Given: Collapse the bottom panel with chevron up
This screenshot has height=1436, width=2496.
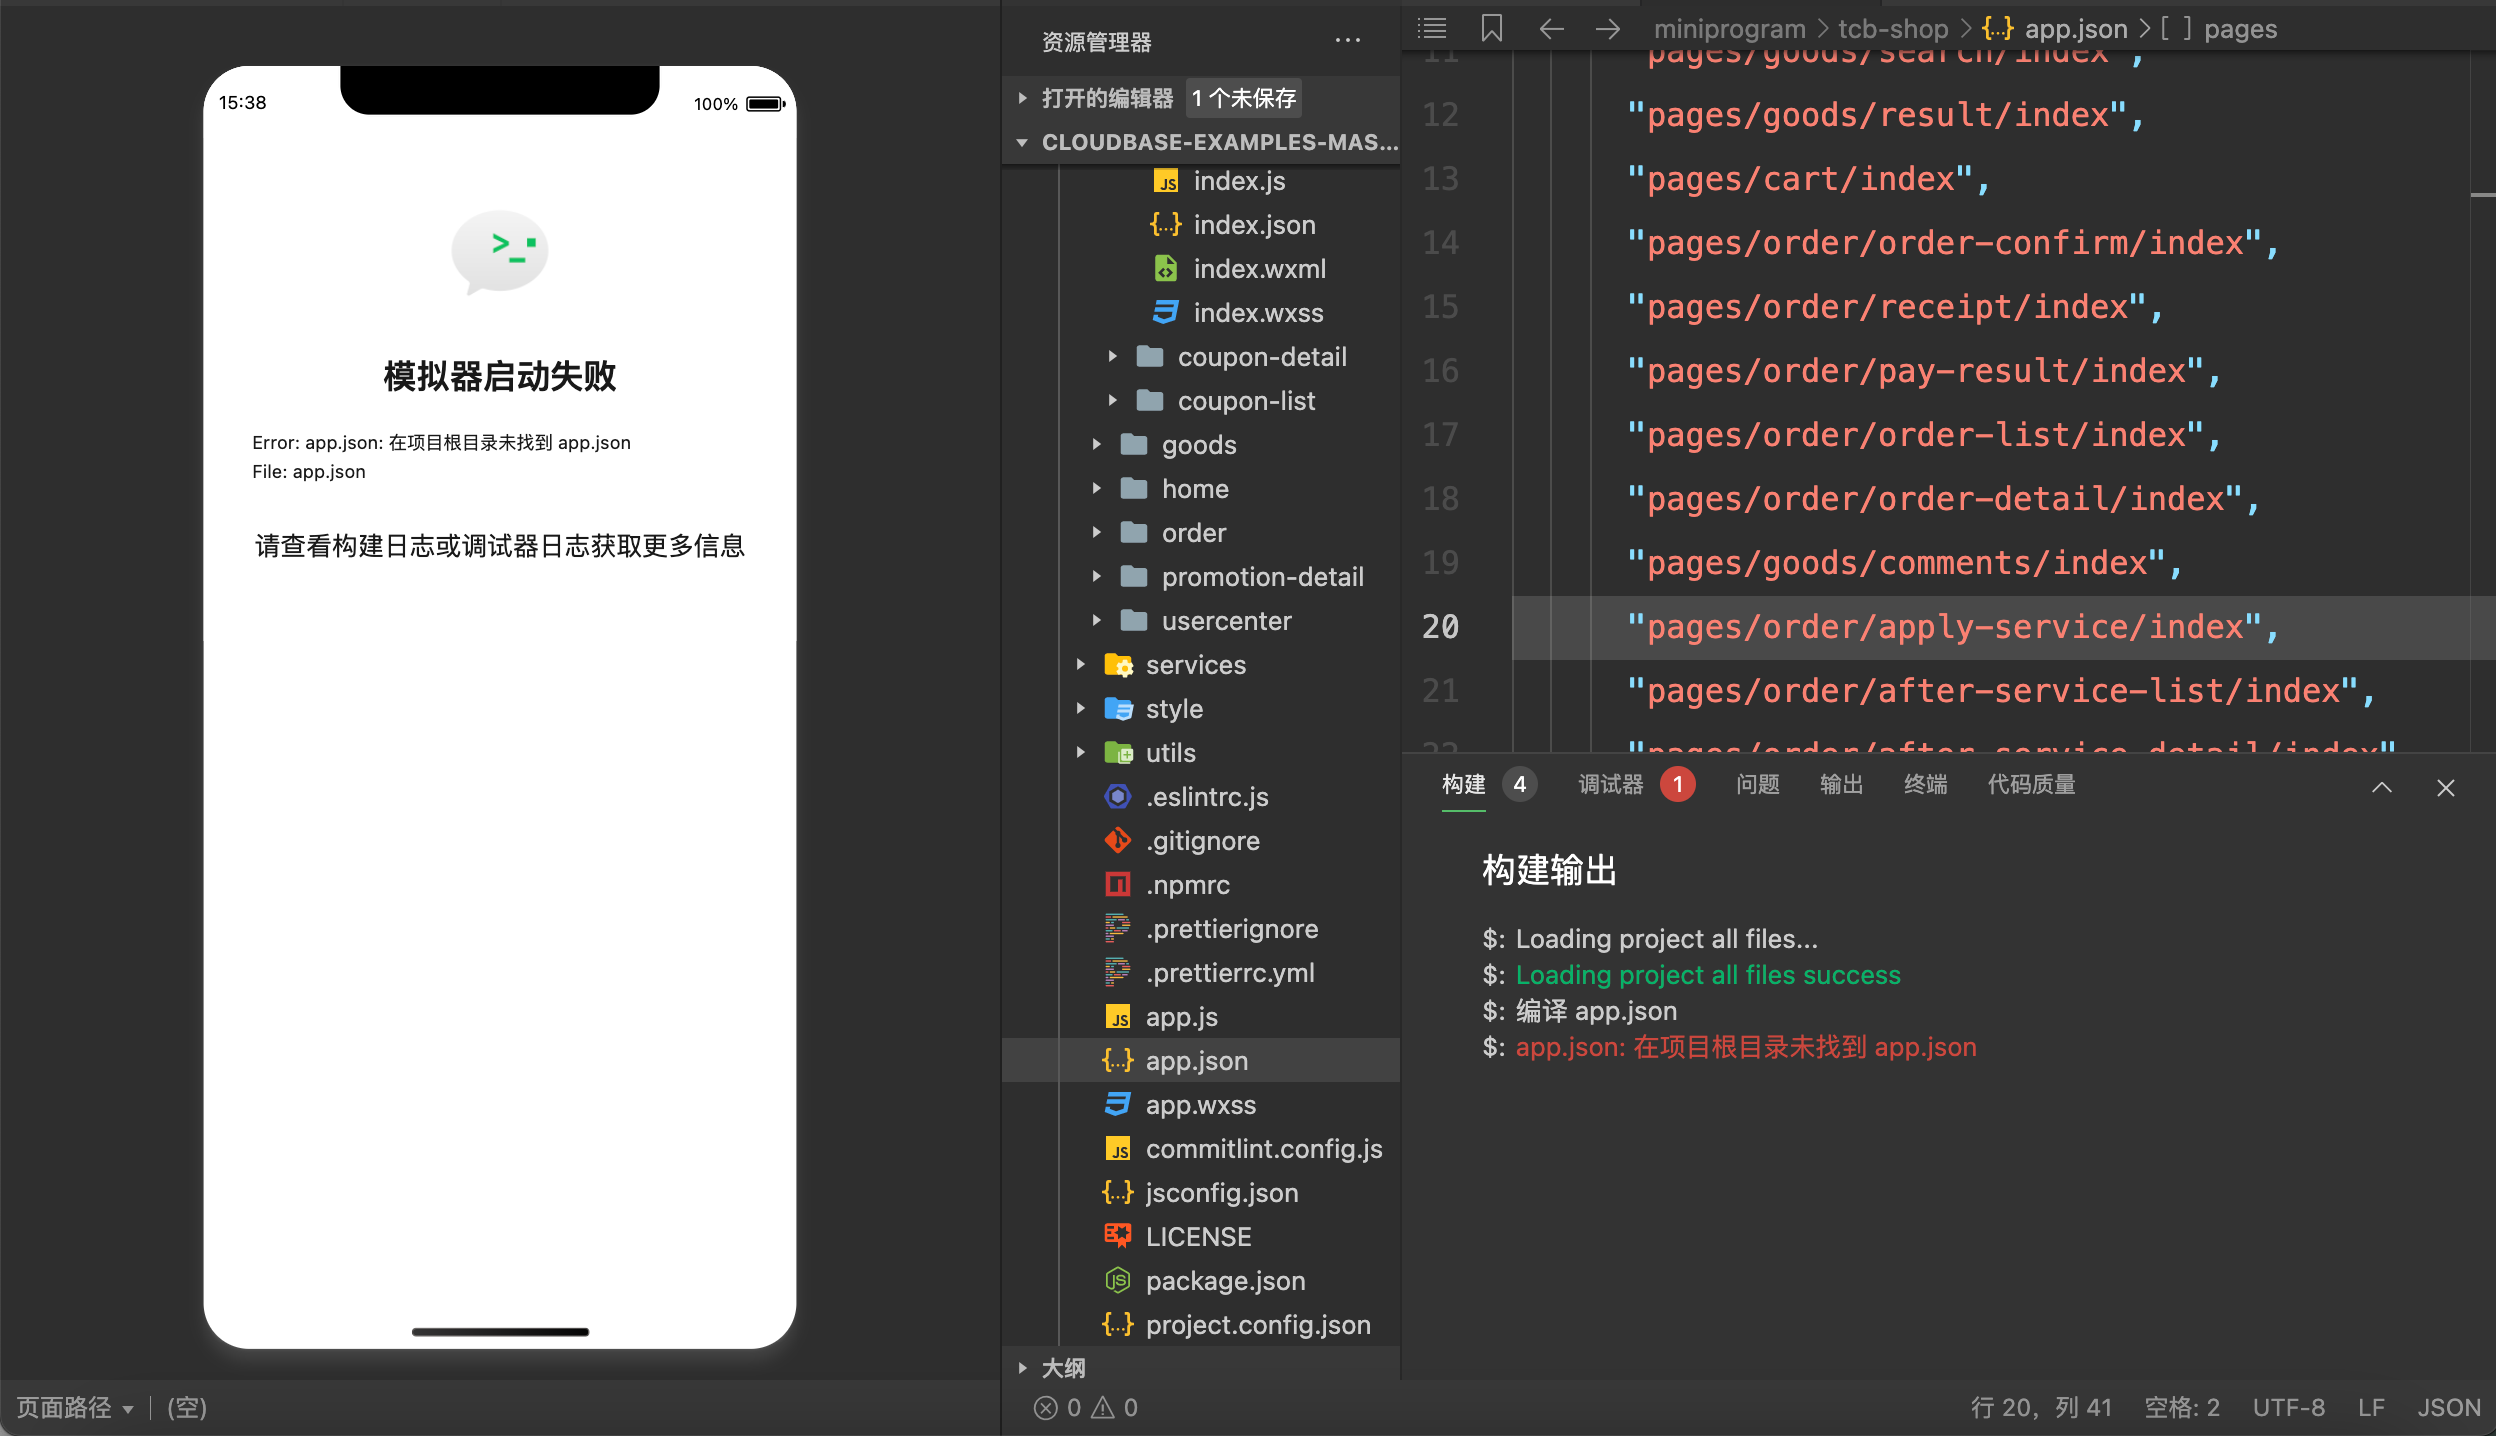Looking at the screenshot, I should click(2382, 787).
